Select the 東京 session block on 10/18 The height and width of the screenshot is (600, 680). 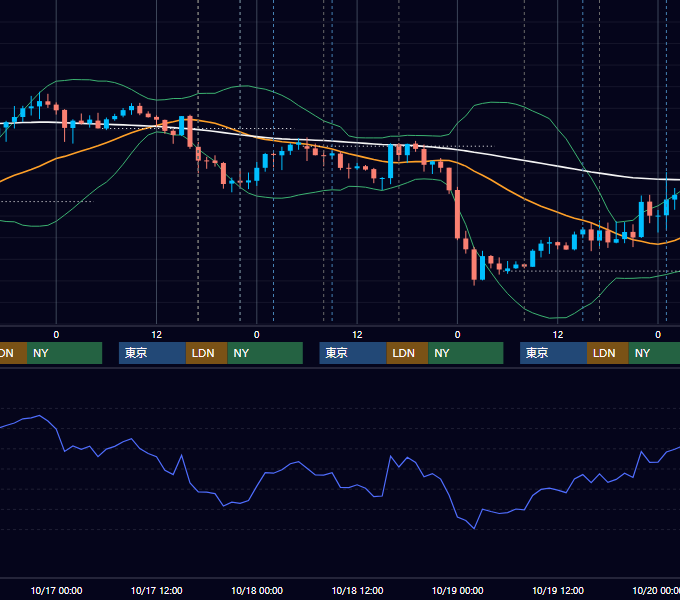click(353, 353)
